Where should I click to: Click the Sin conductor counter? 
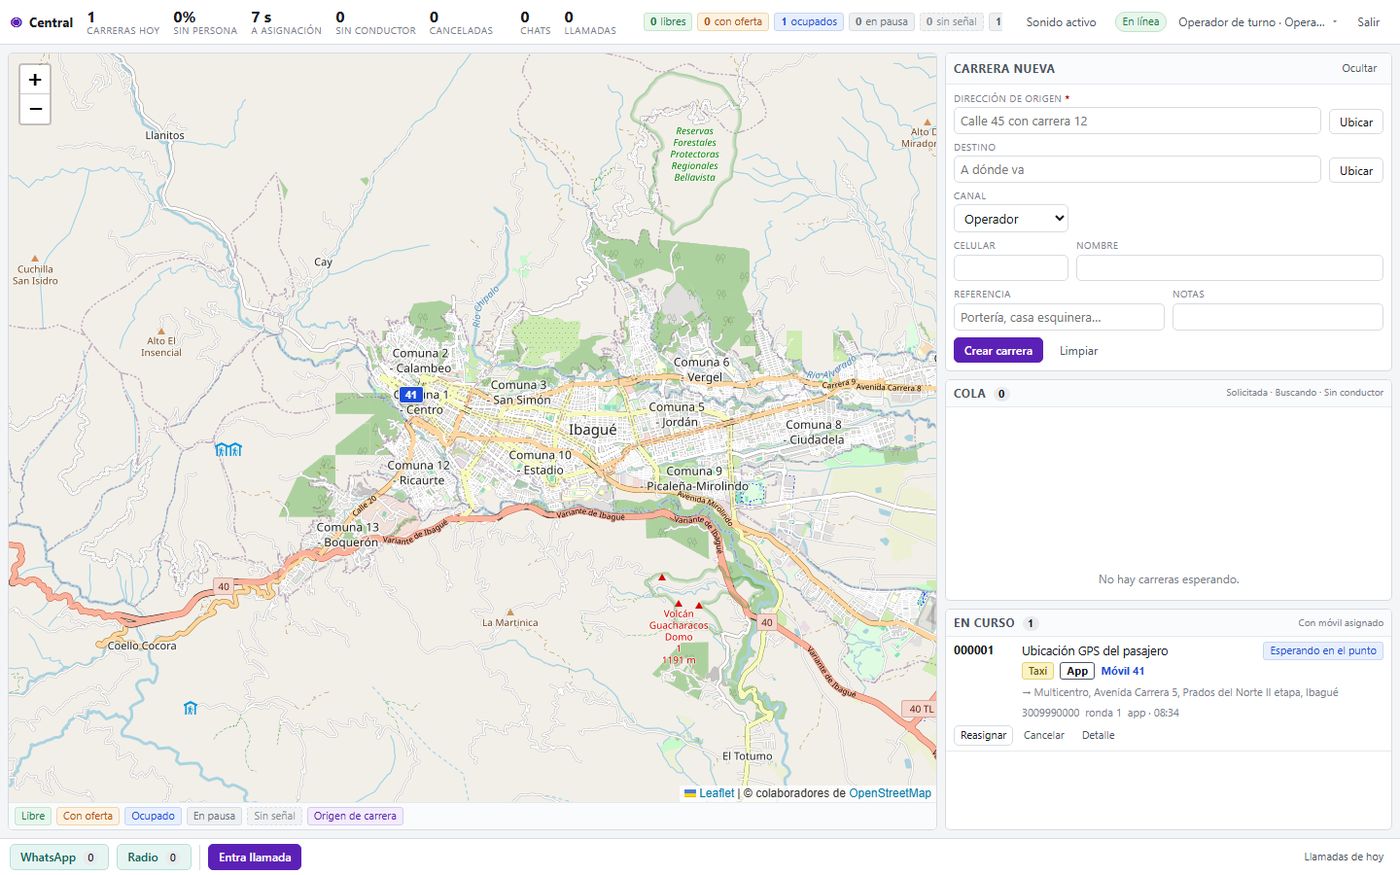(x=375, y=23)
